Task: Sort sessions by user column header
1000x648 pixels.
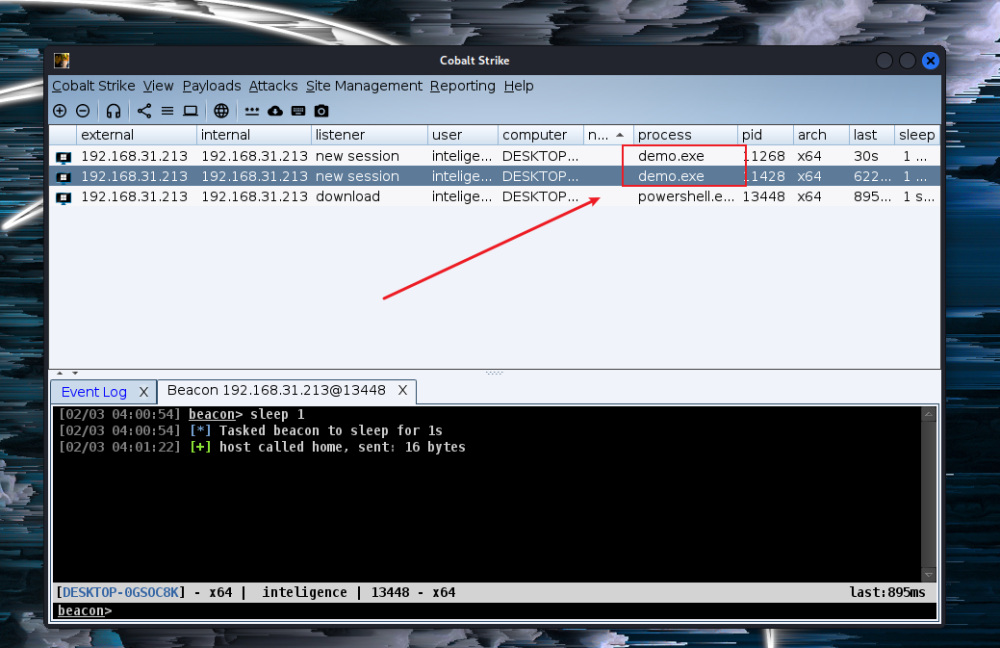Action: pos(463,135)
